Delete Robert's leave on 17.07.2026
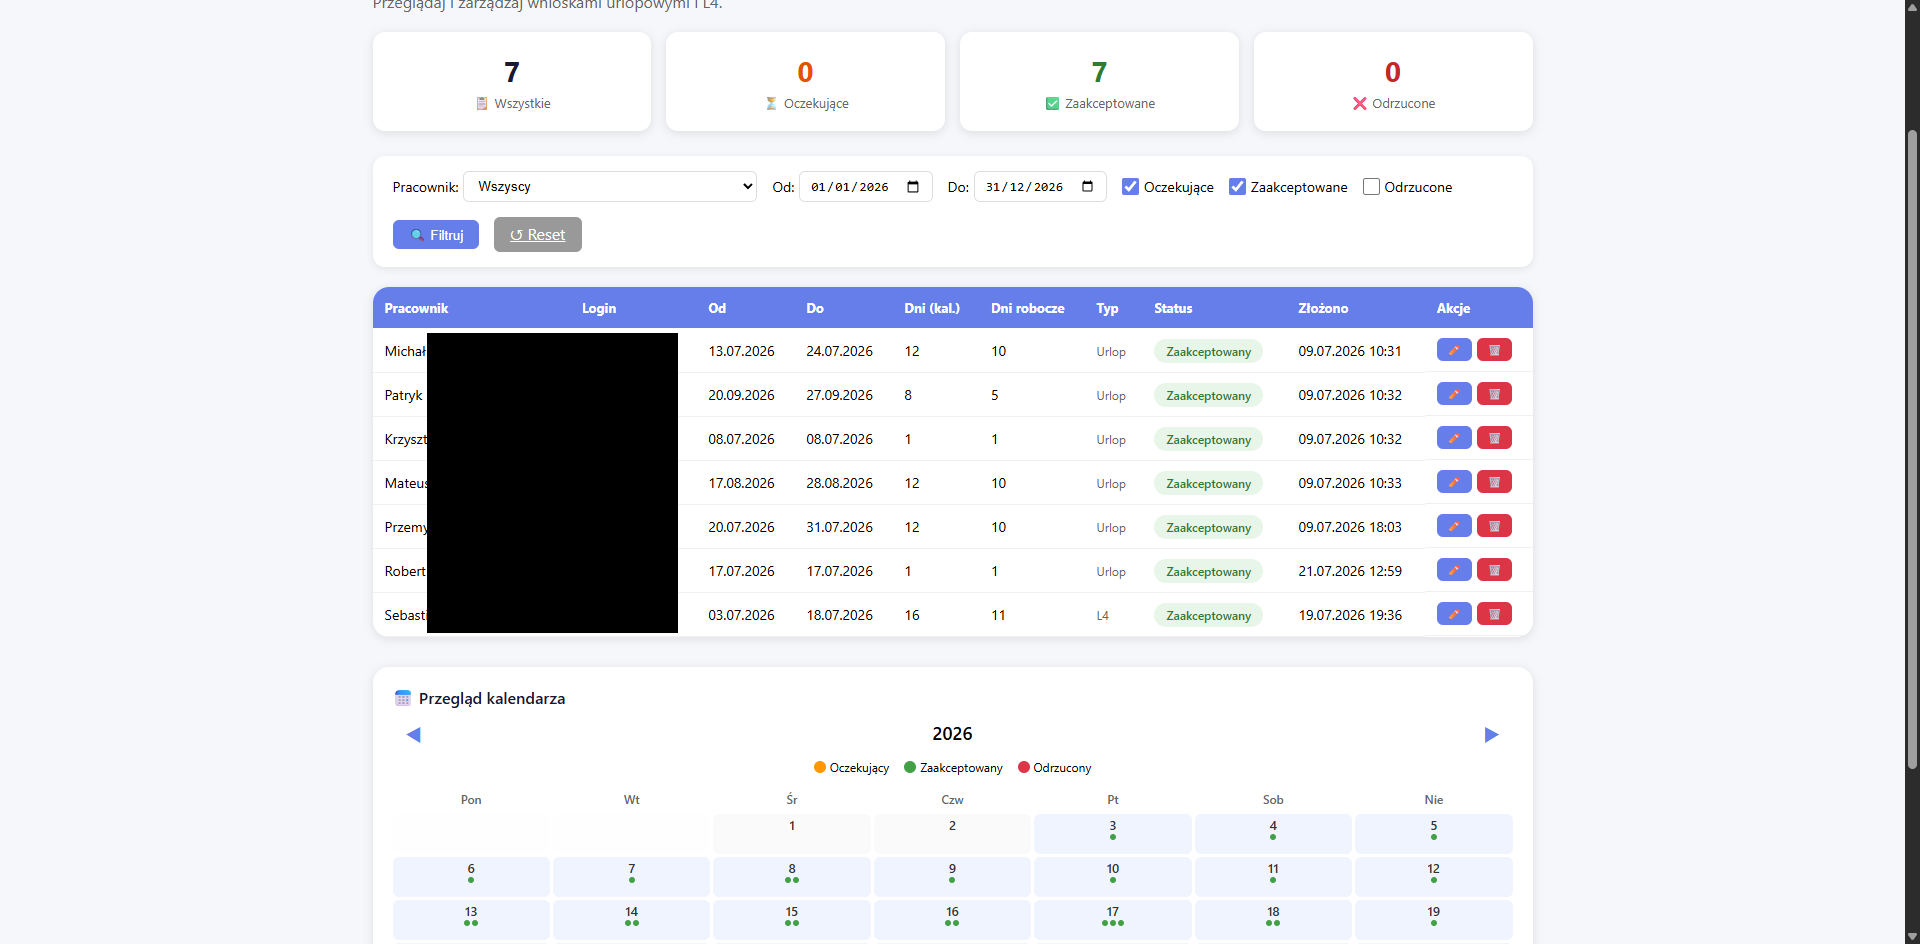The width and height of the screenshot is (1920, 944). tap(1494, 570)
